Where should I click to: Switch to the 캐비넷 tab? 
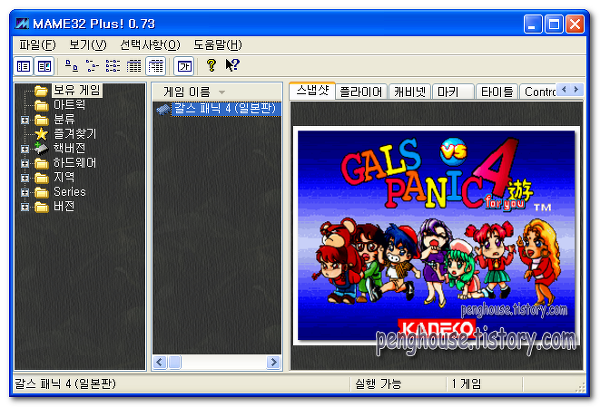point(409,92)
